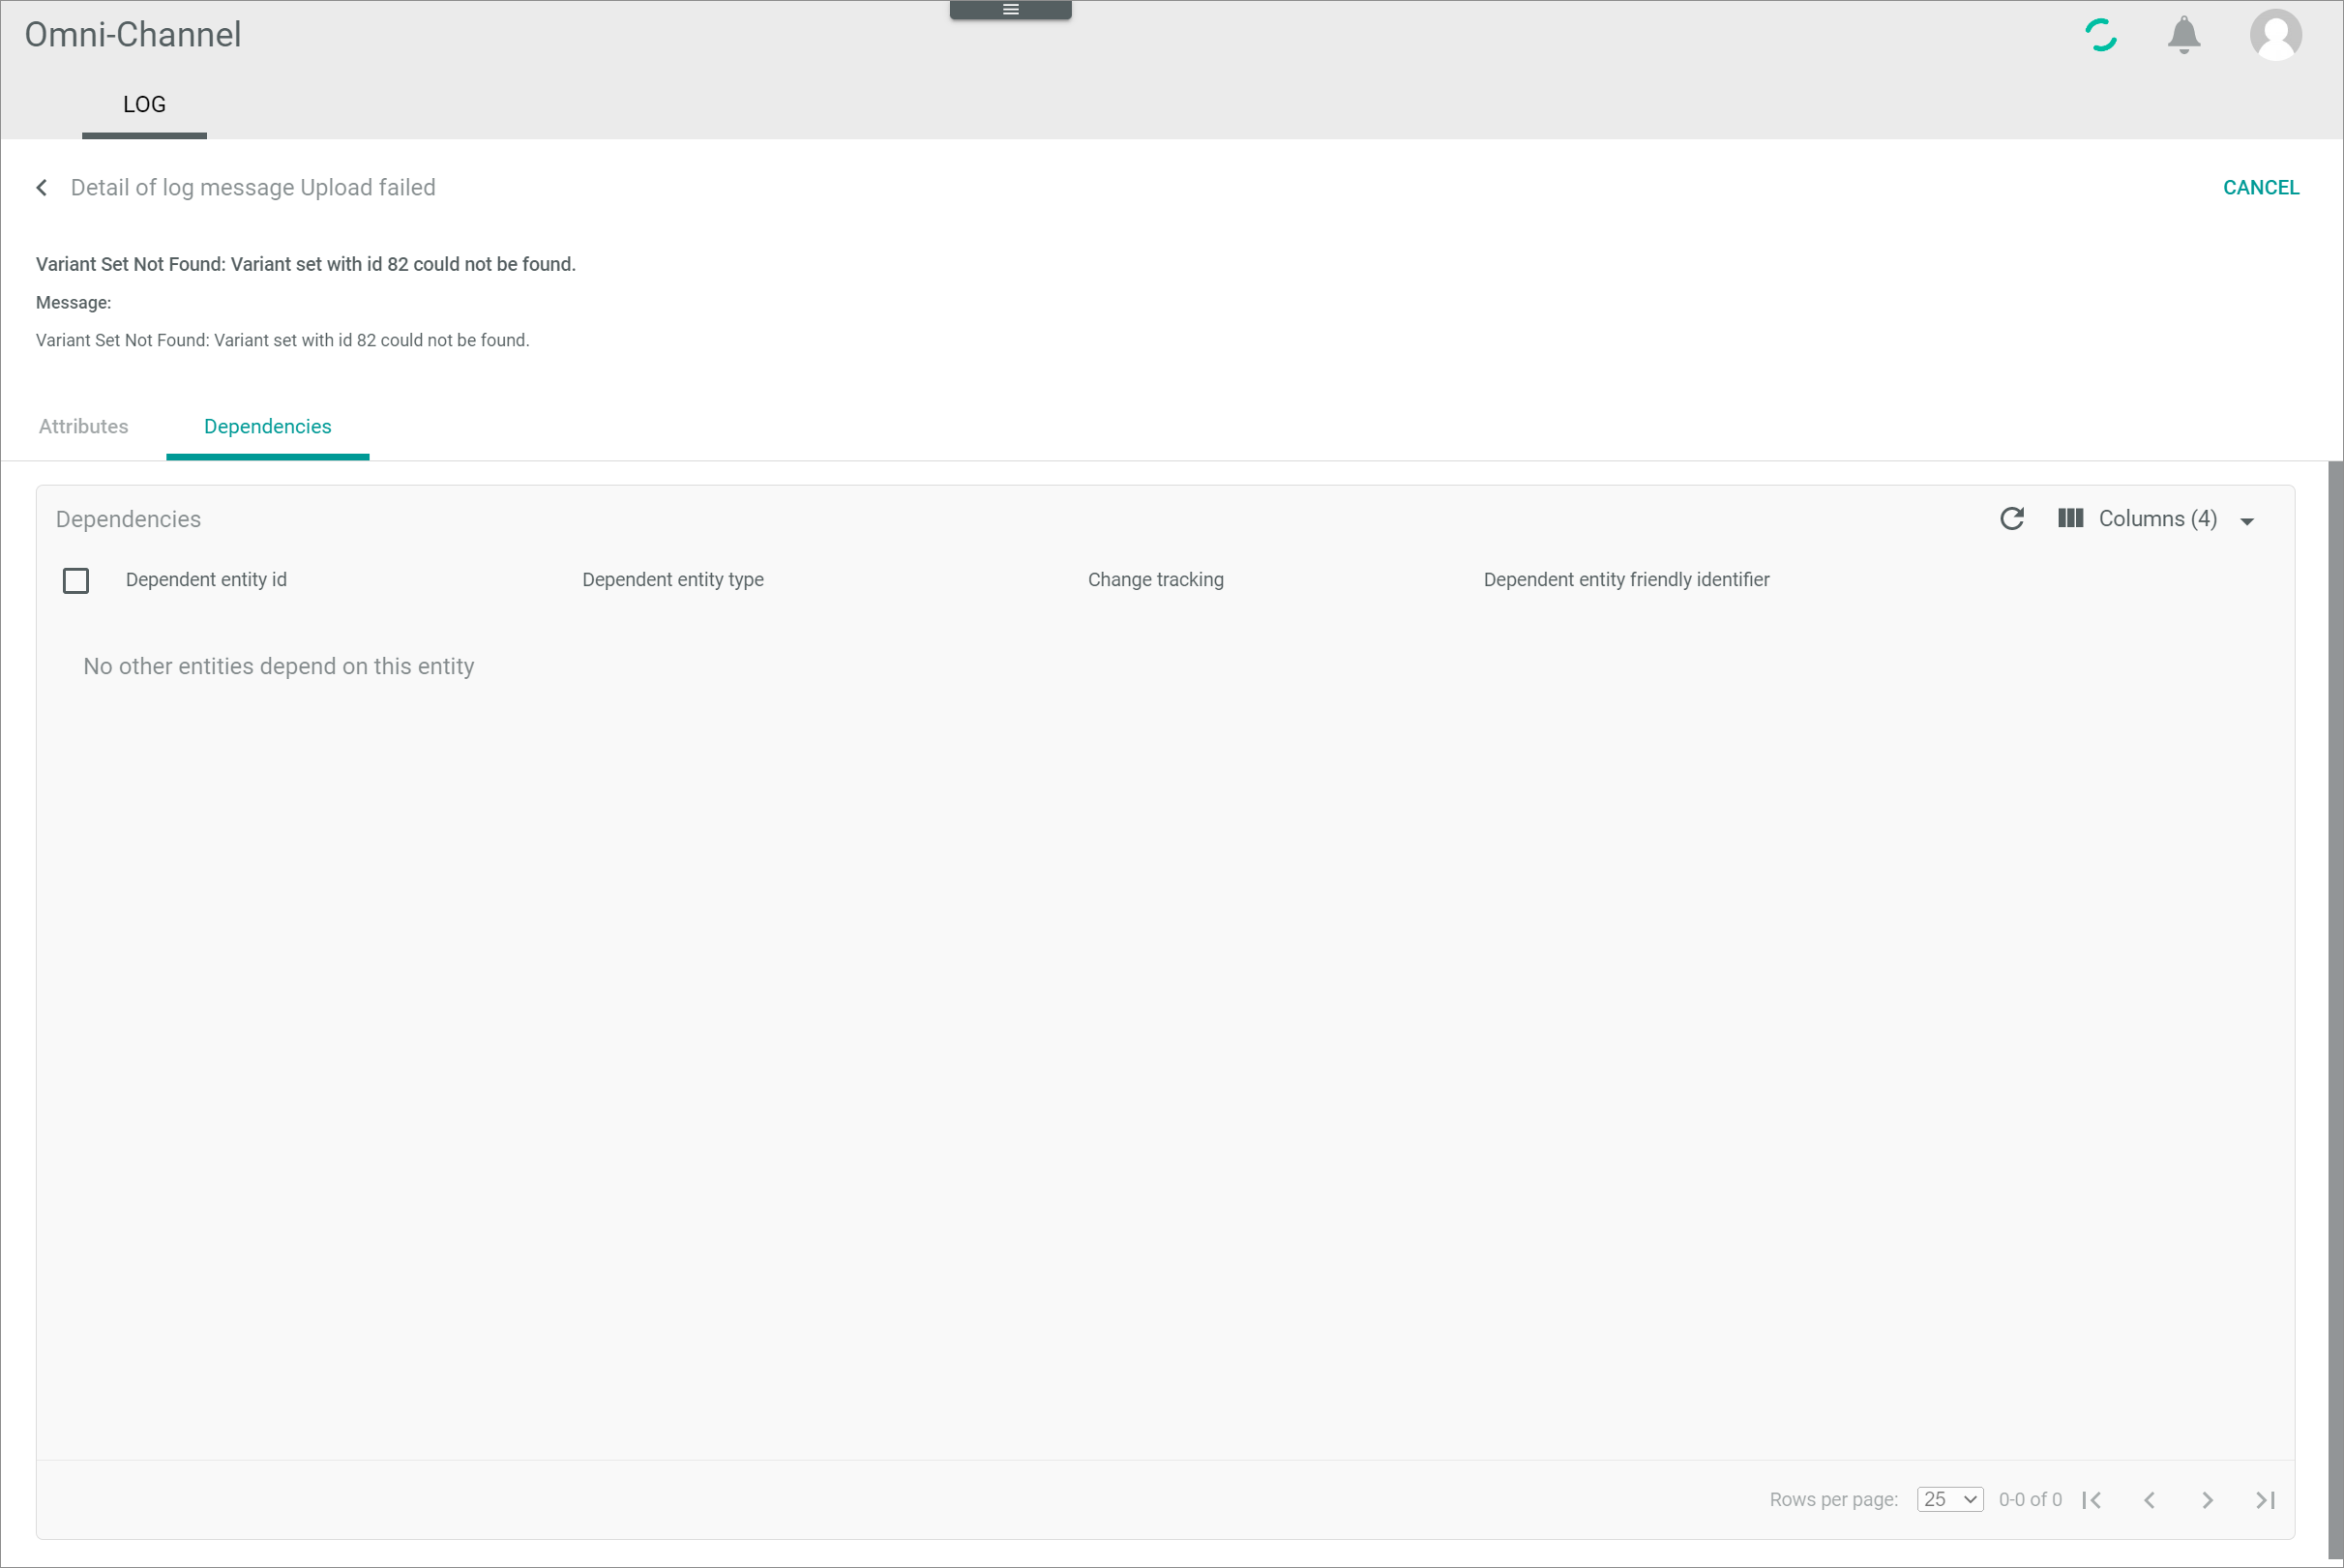
Task: Click the CANCEL button
Action: tap(2261, 188)
